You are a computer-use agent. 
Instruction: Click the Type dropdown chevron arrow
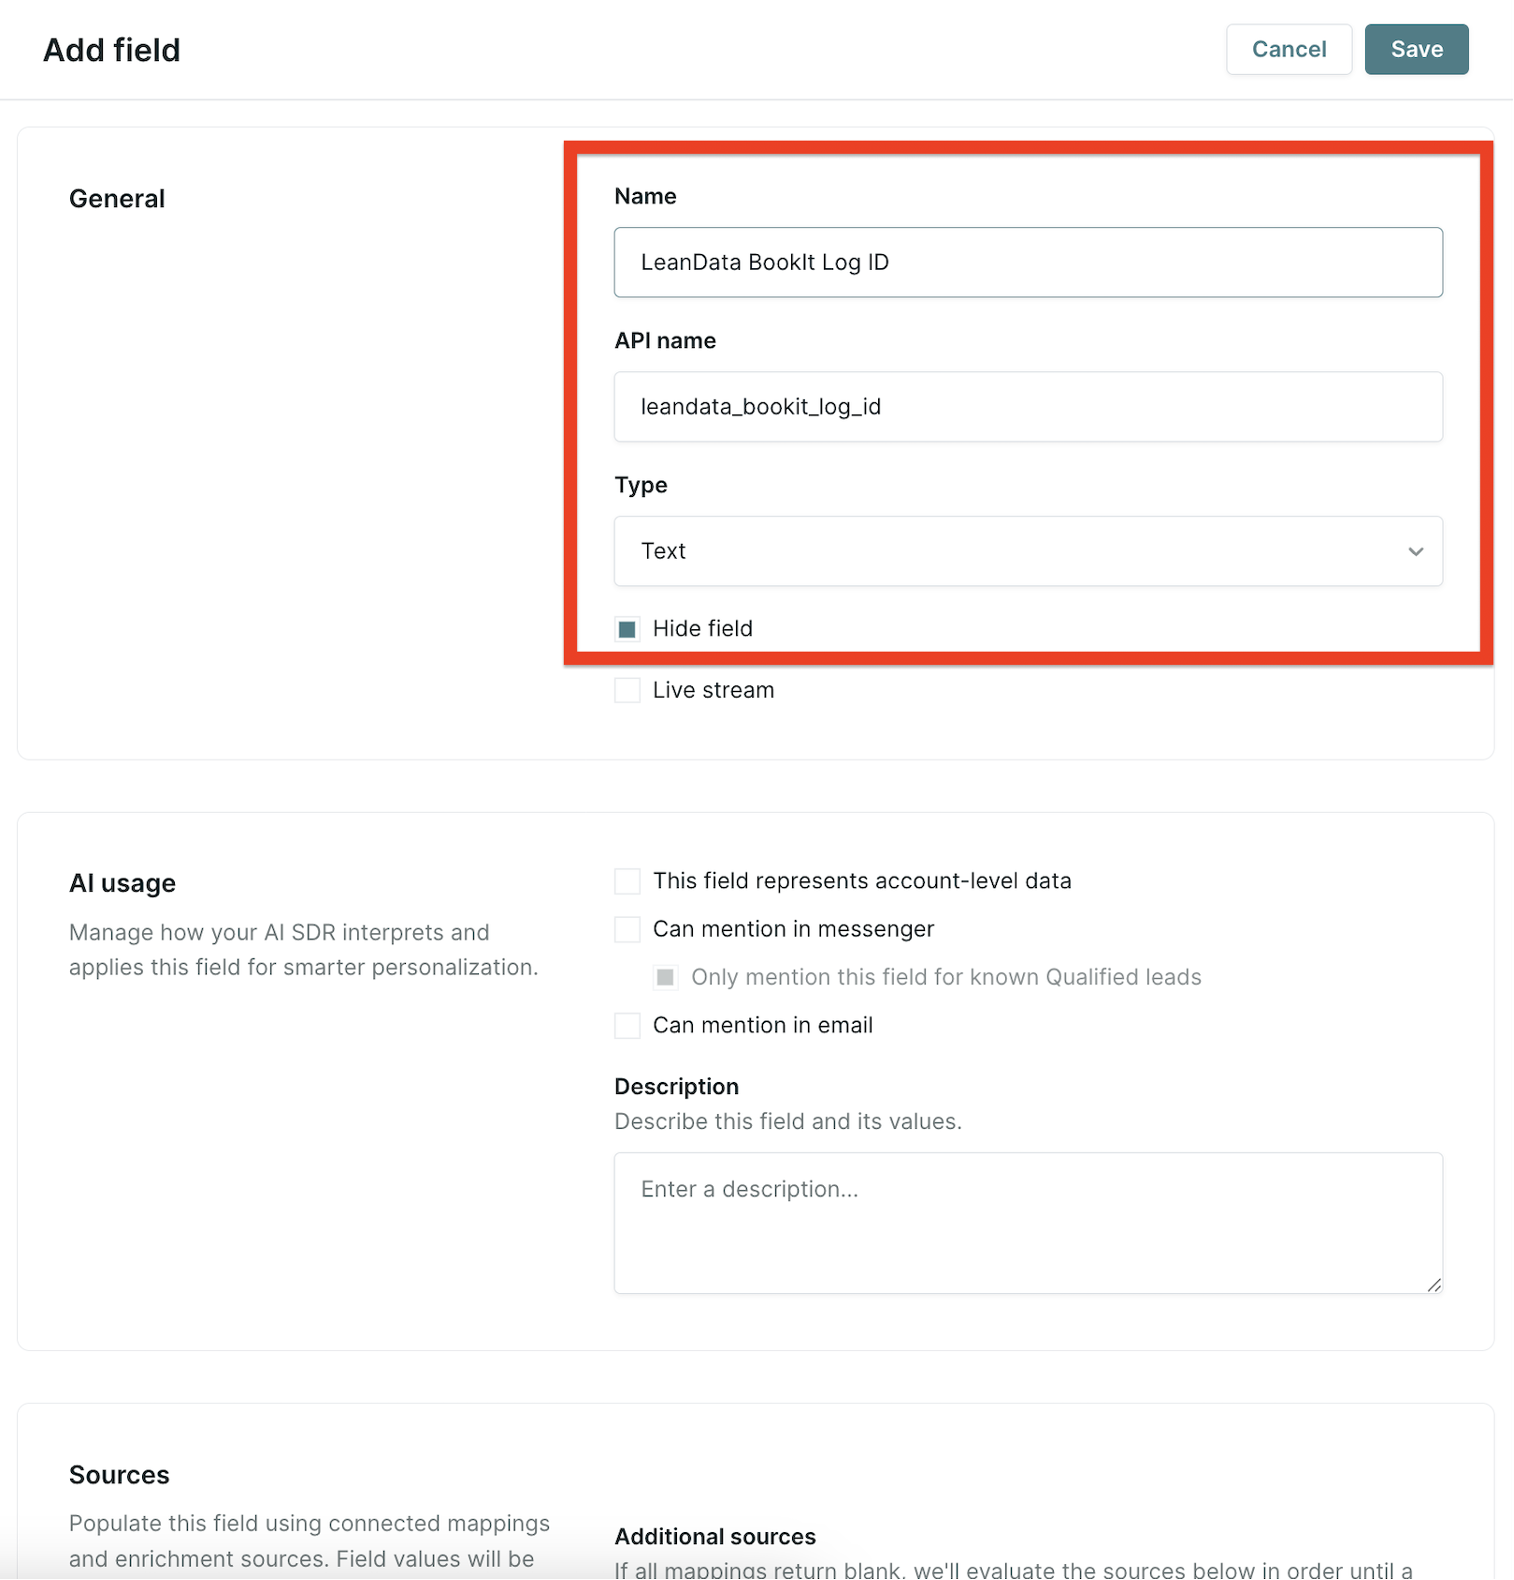(x=1415, y=552)
